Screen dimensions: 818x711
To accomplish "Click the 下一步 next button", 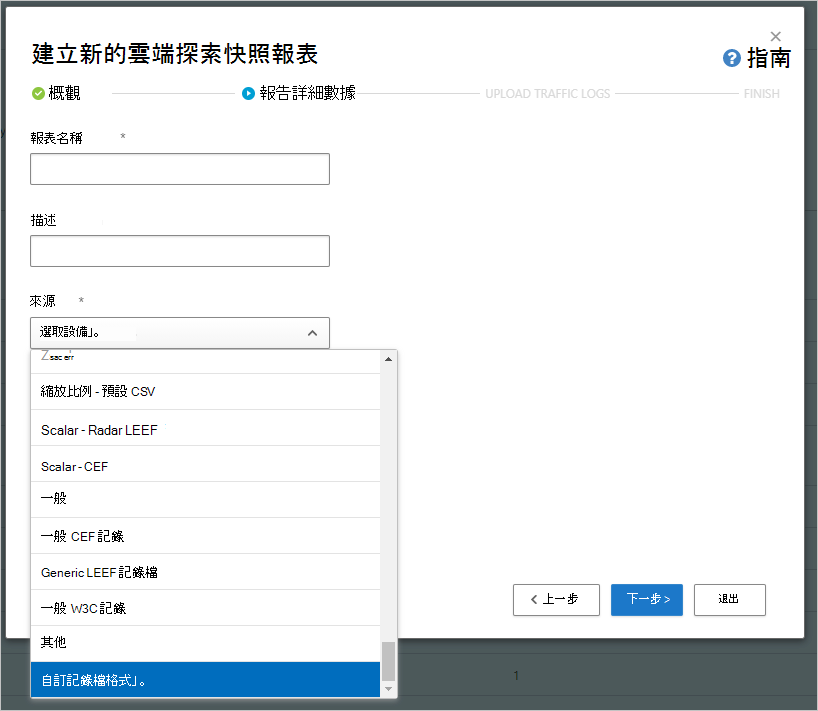I will (646, 600).
